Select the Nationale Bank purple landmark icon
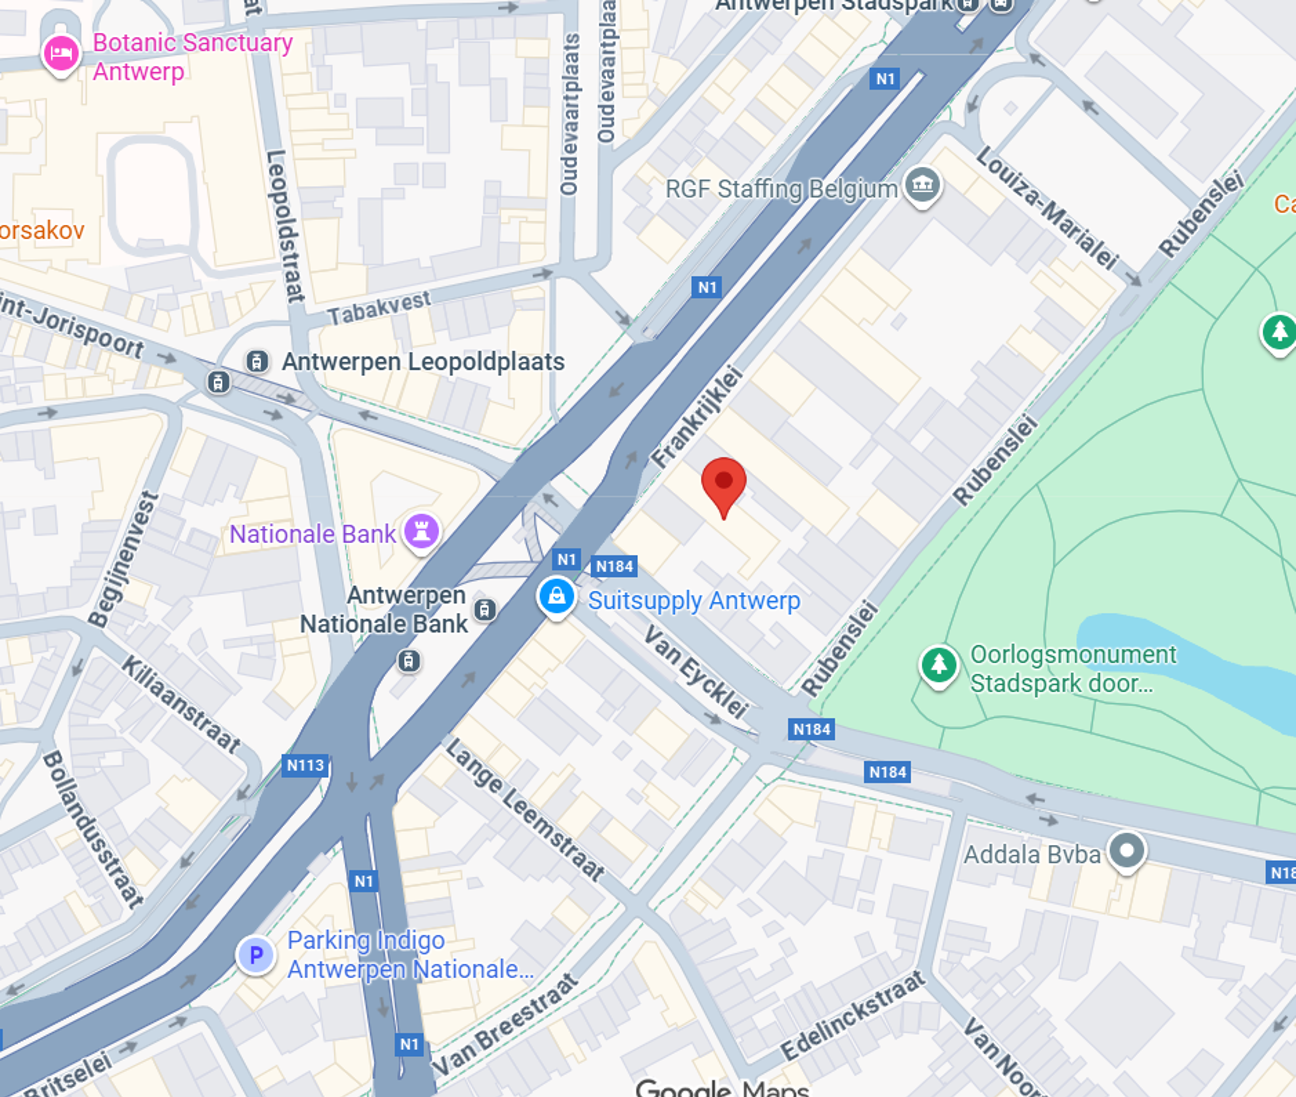The width and height of the screenshot is (1296, 1097). (421, 531)
